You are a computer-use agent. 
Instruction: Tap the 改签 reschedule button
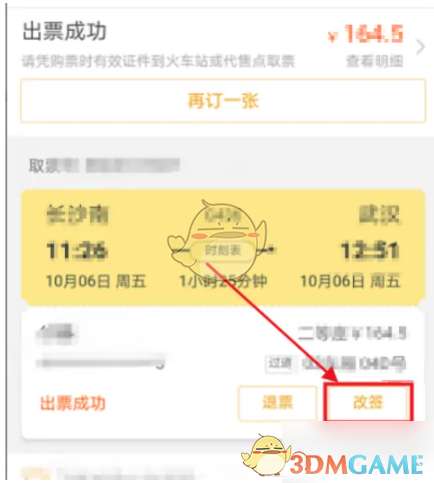[368, 402]
